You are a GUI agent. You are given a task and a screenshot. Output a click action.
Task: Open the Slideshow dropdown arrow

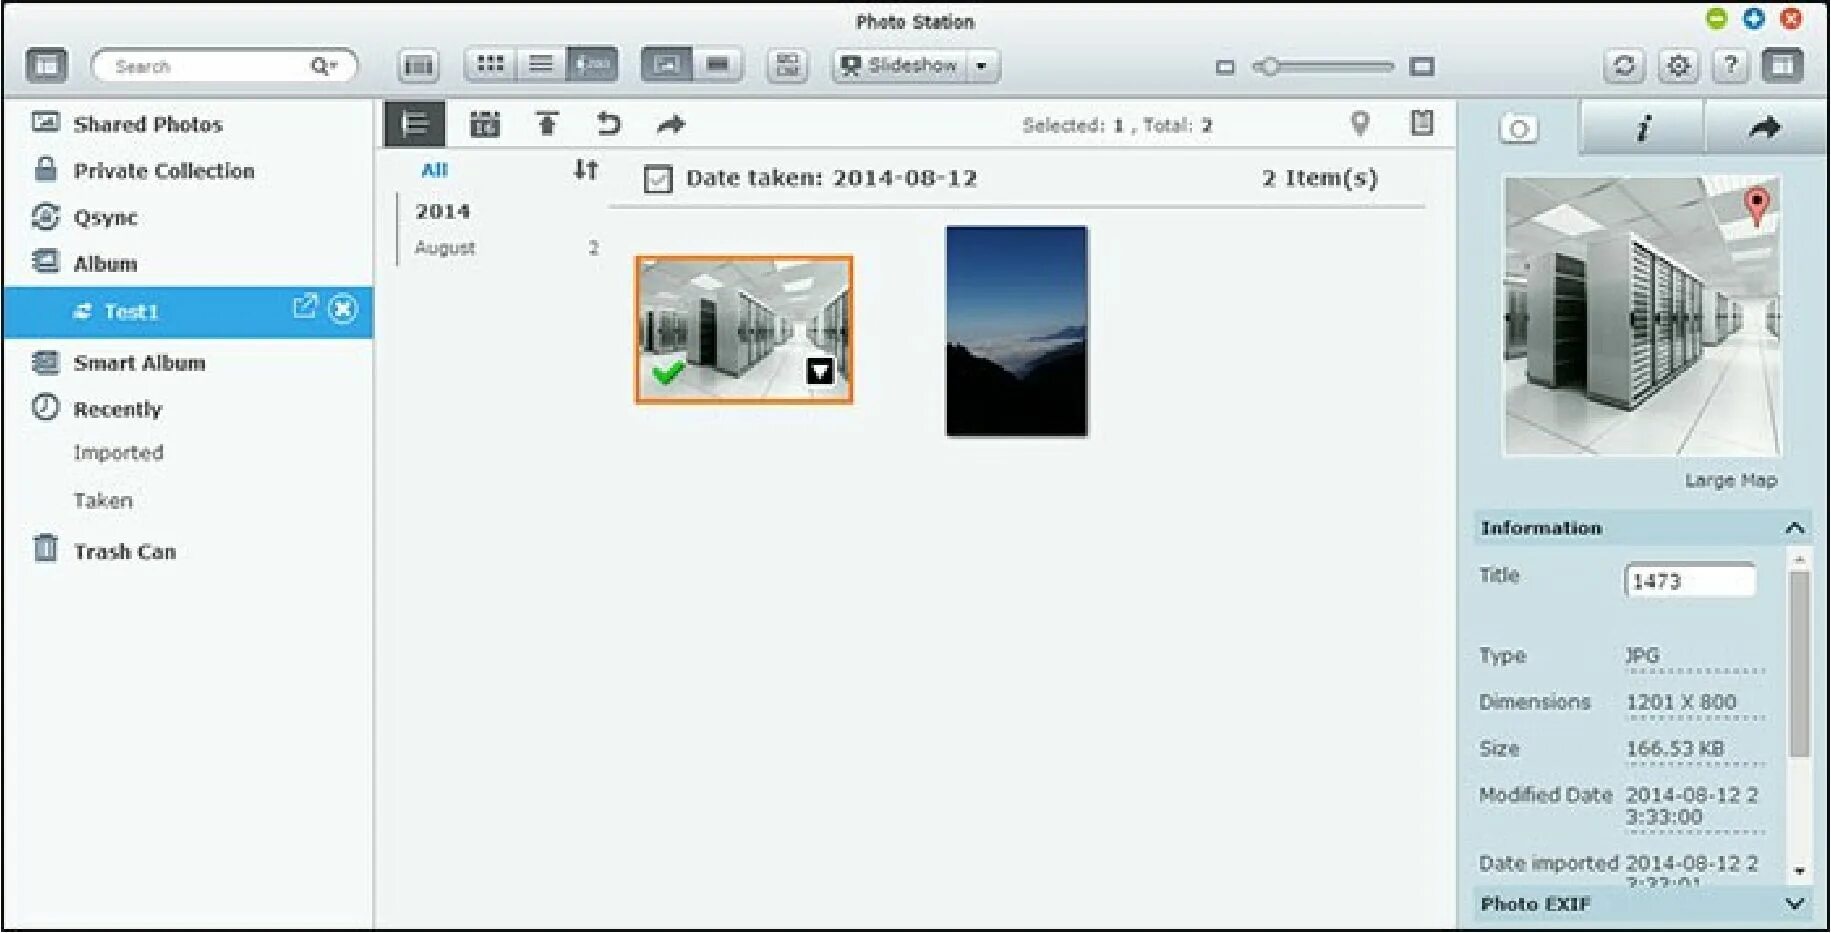pos(982,66)
